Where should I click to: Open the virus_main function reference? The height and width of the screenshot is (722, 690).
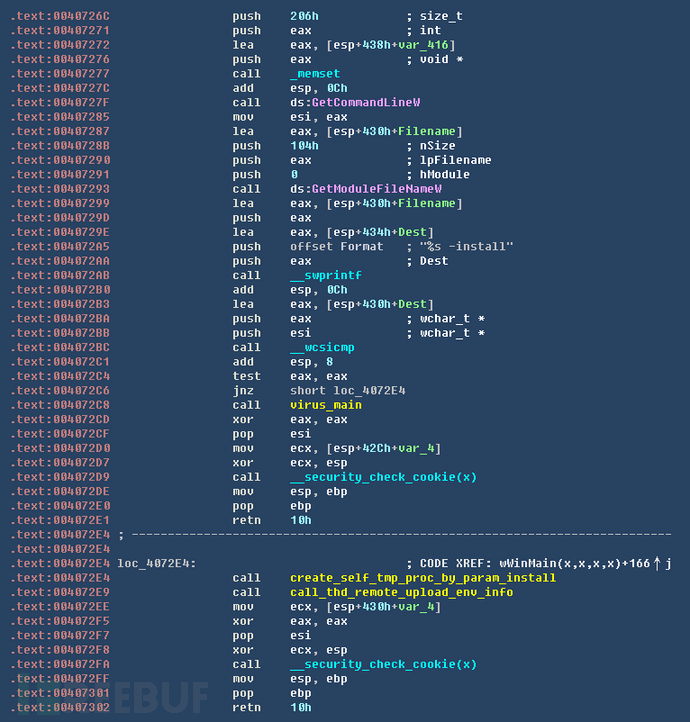[326, 405]
